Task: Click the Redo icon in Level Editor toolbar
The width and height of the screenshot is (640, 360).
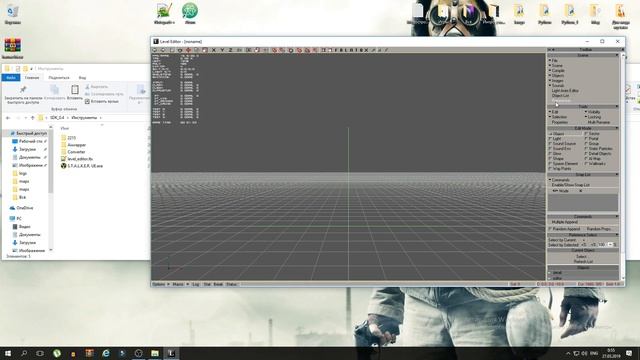Action: coord(162,50)
